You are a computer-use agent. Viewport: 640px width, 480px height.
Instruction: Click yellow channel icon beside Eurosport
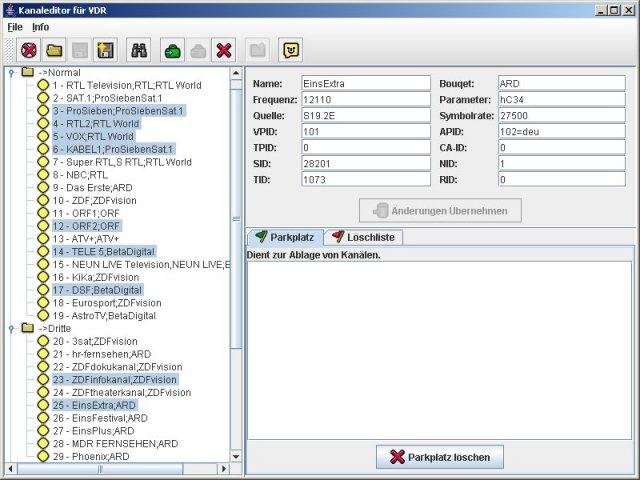[43, 302]
